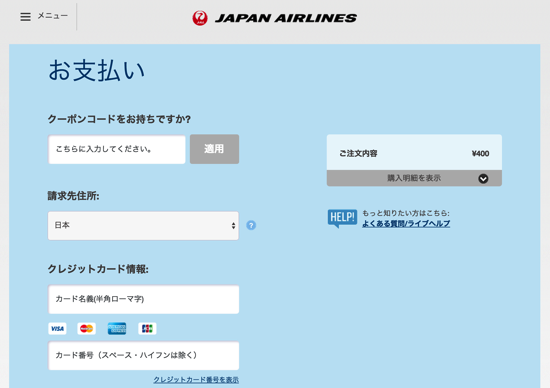Click the JAPAN AIRLINES wordmark
This screenshot has width=550, height=388.
(286, 18)
